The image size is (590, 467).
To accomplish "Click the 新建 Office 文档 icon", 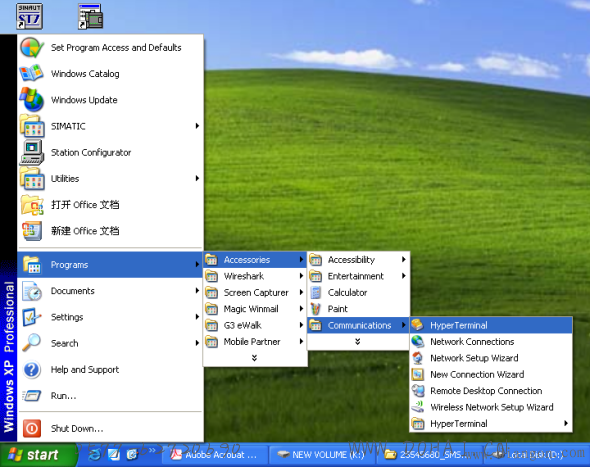I will 32,231.
